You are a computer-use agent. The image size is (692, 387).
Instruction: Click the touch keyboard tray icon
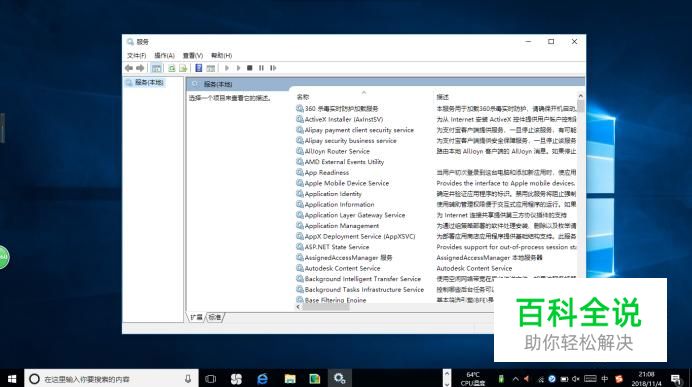(590, 379)
